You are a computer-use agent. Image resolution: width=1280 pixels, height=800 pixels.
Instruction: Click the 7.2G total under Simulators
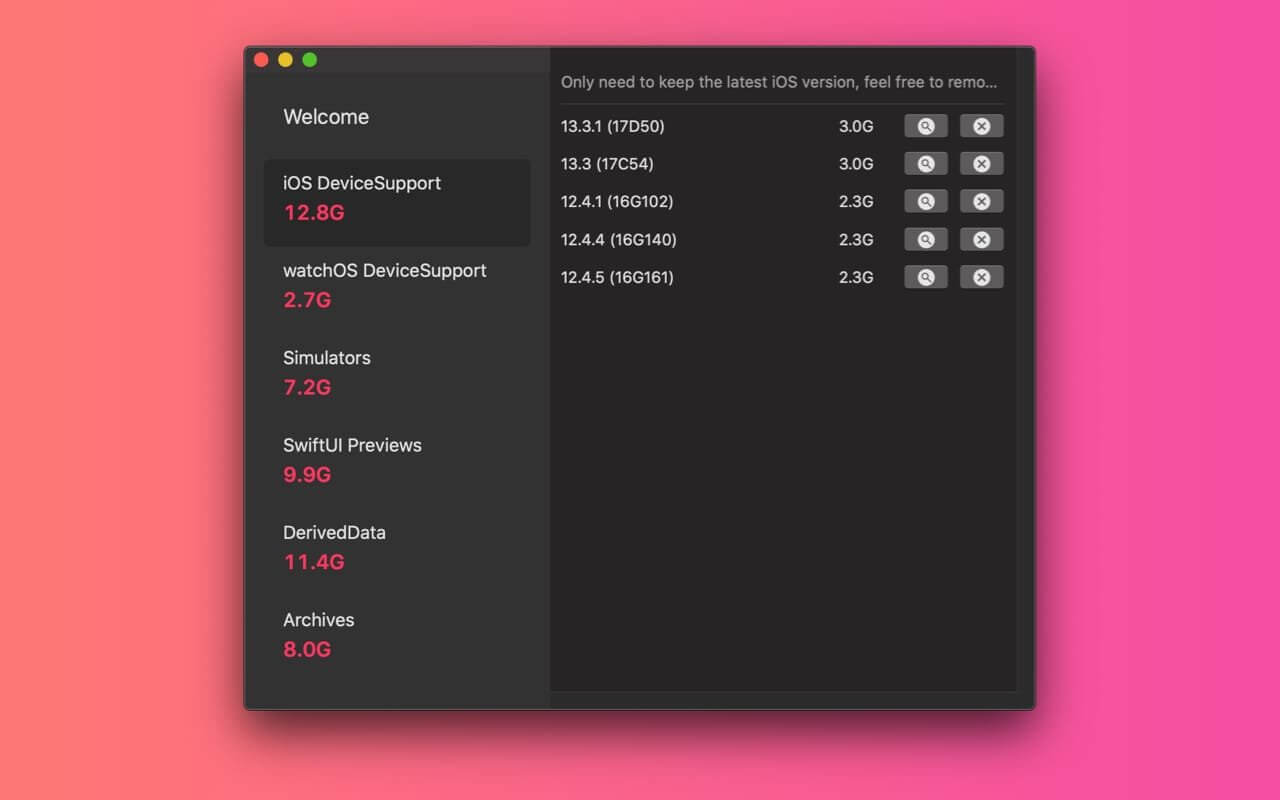[x=307, y=387]
